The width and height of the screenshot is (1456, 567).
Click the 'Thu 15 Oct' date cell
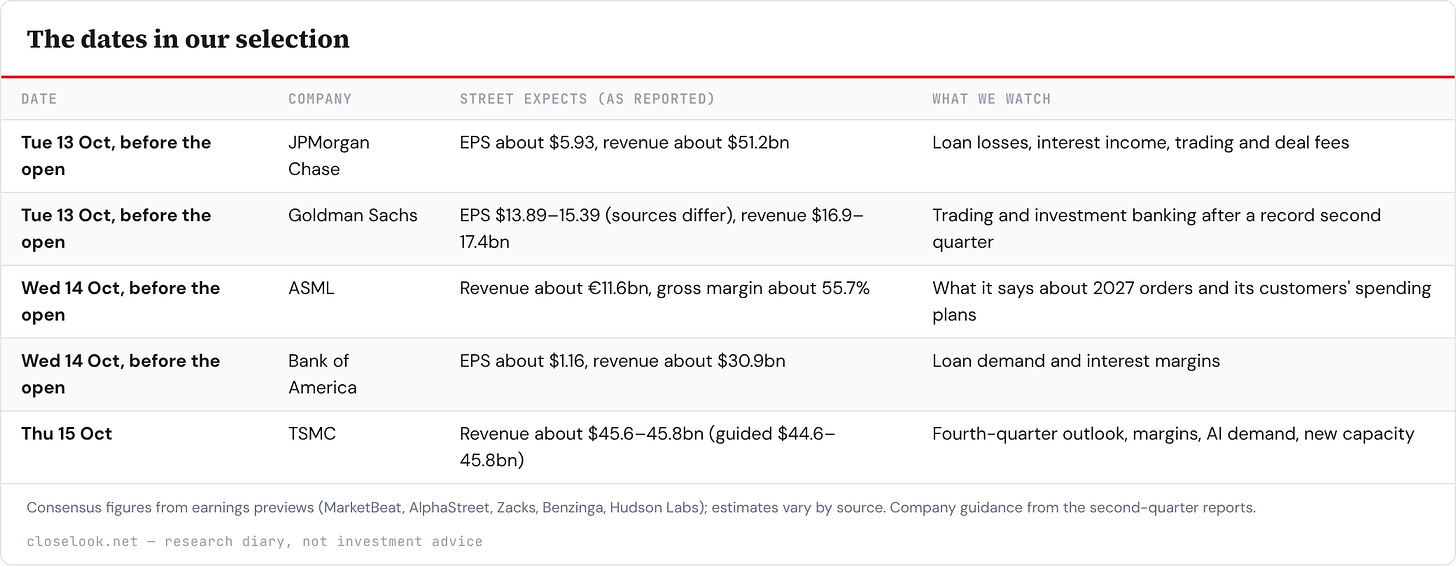pos(67,434)
